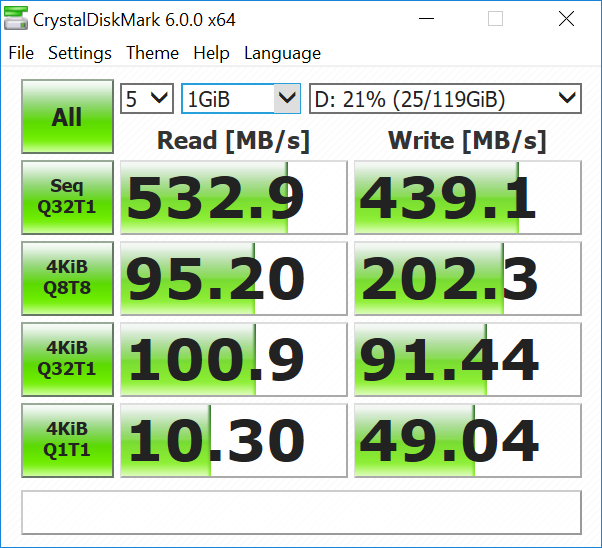602x548 pixels.
Task: Open the Settings menu
Action: (80, 53)
